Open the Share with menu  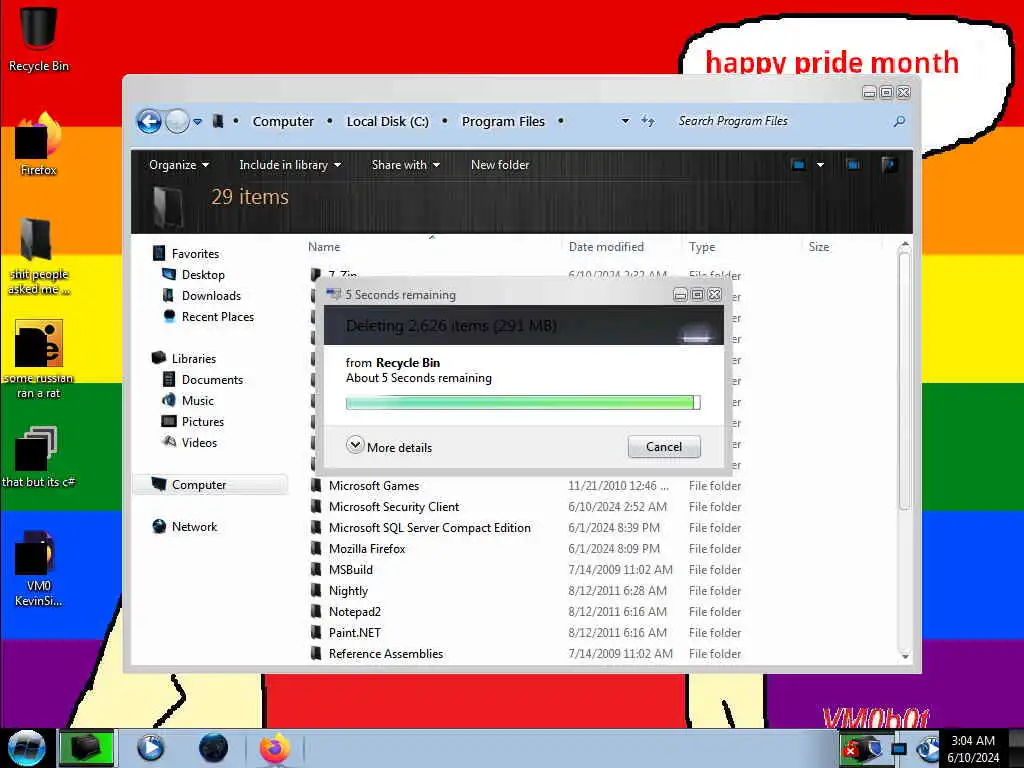point(406,165)
